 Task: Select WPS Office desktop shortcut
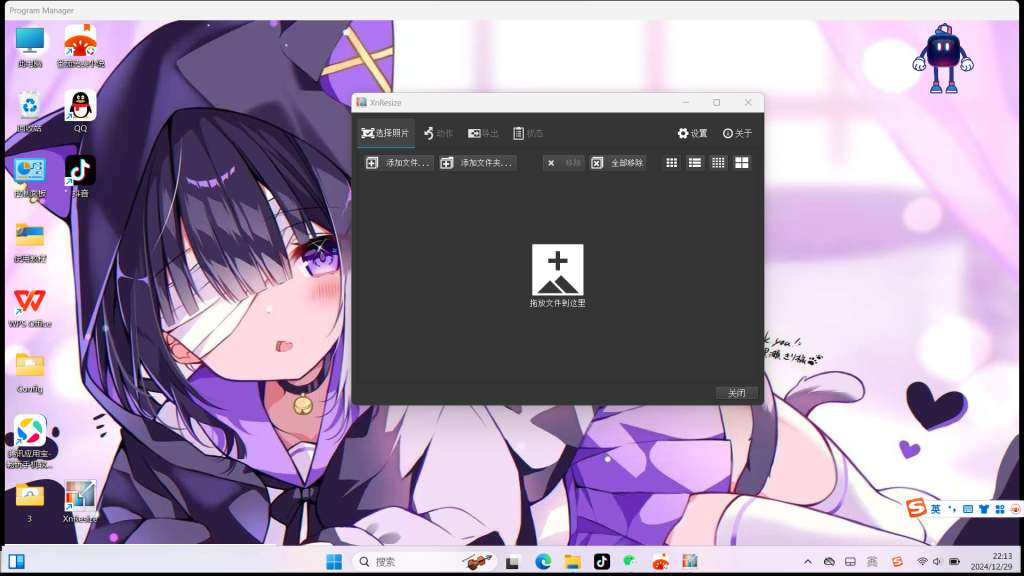[x=30, y=307]
